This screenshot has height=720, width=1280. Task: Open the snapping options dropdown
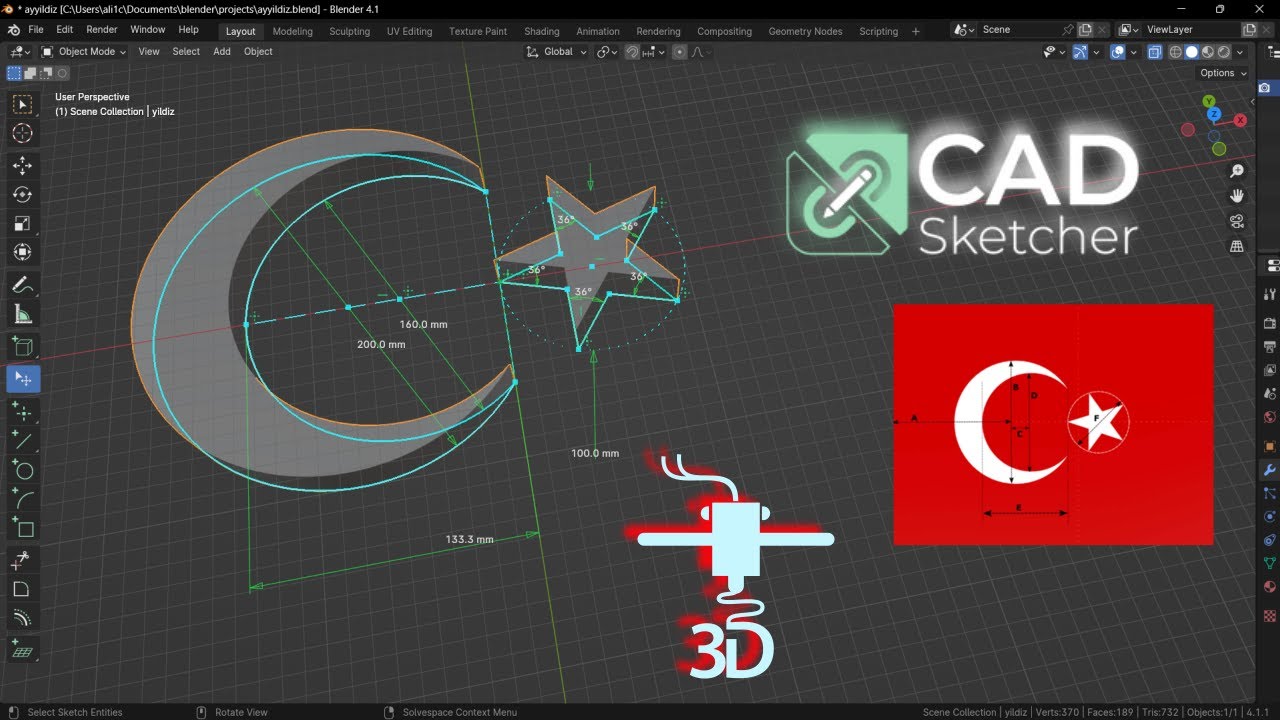pyautogui.click(x=655, y=51)
